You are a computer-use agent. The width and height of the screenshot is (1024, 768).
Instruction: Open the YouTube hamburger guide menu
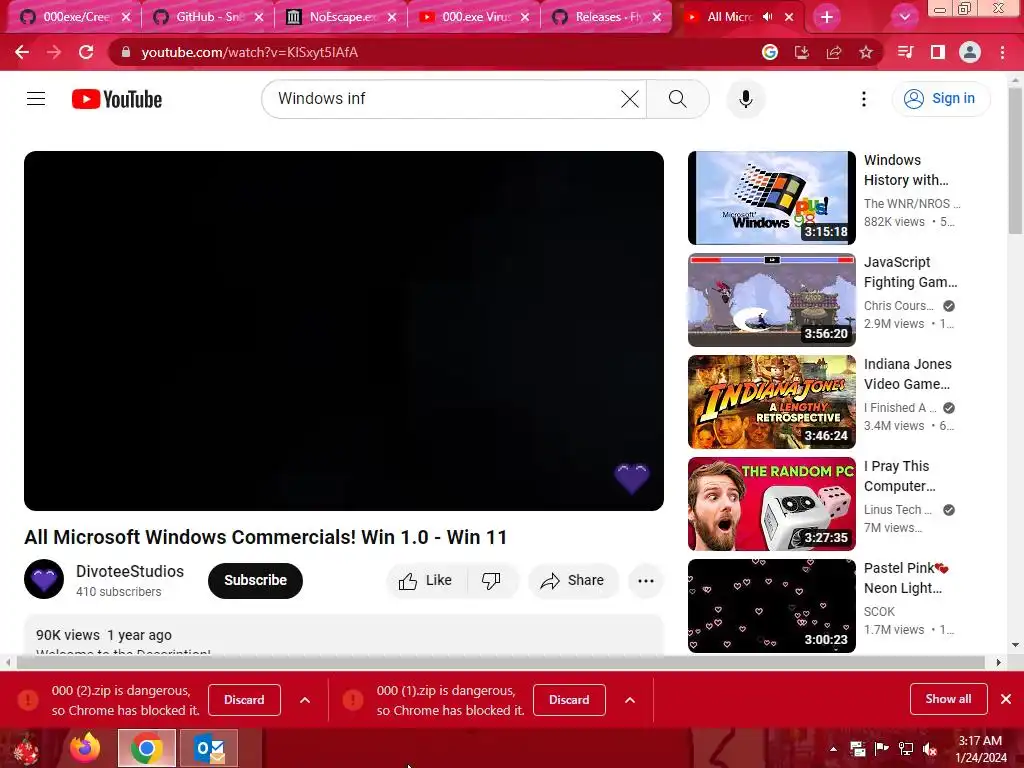click(36, 99)
